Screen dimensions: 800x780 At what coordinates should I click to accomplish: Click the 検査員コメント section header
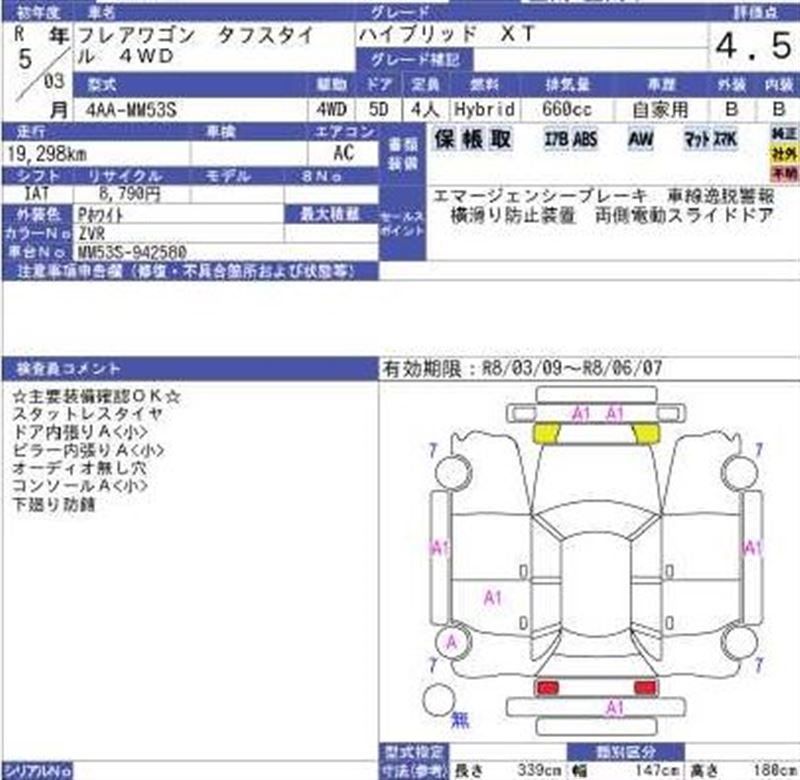190,368
